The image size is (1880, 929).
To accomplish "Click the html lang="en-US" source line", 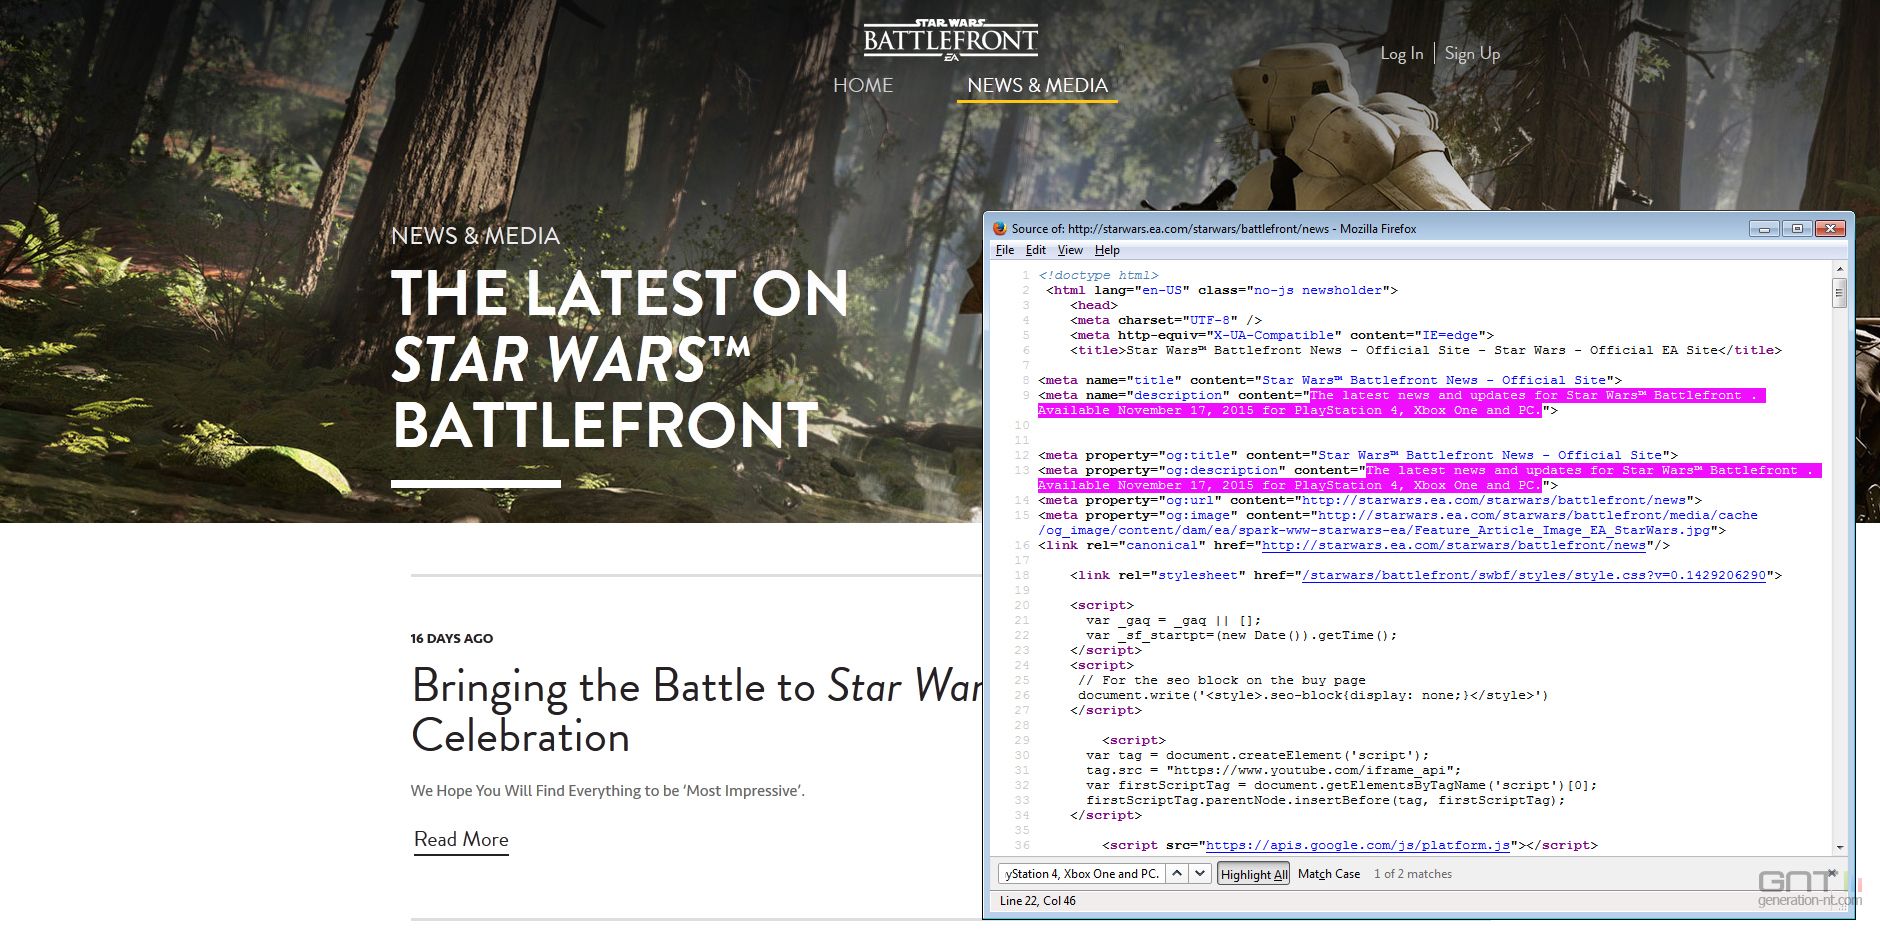I will (x=1222, y=290).
